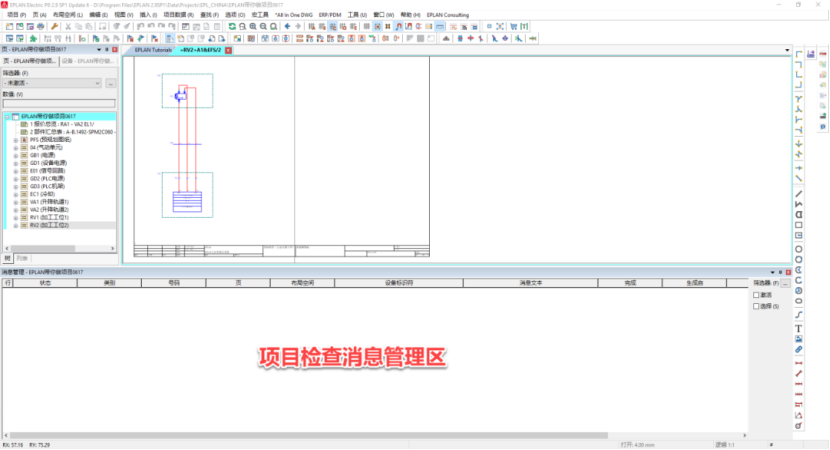Switch to the EPLAN Tutorials tab

(153, 50)
